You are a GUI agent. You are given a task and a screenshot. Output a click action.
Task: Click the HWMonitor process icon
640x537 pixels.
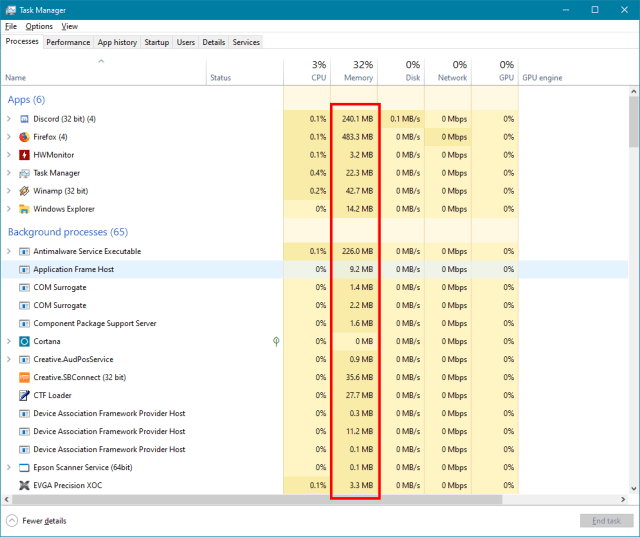pyautogui.click(x=25, y=155)
